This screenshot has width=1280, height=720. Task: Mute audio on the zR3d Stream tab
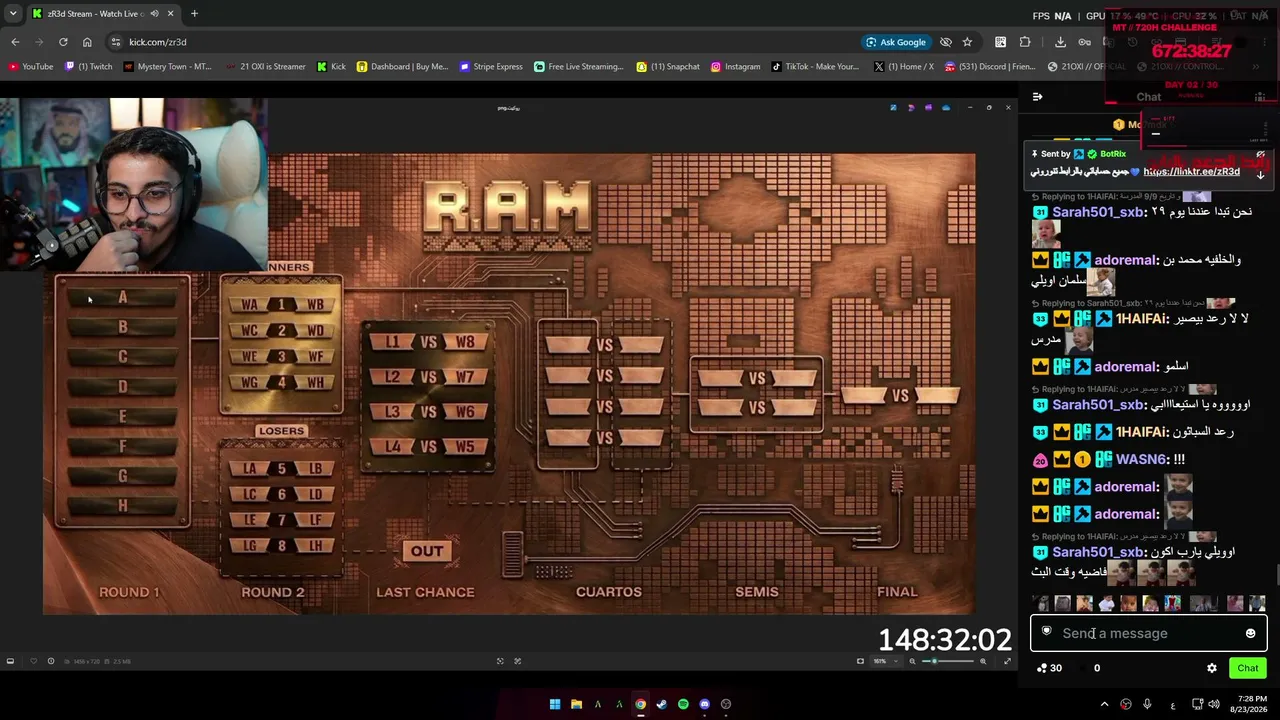[x=153, y=14]
